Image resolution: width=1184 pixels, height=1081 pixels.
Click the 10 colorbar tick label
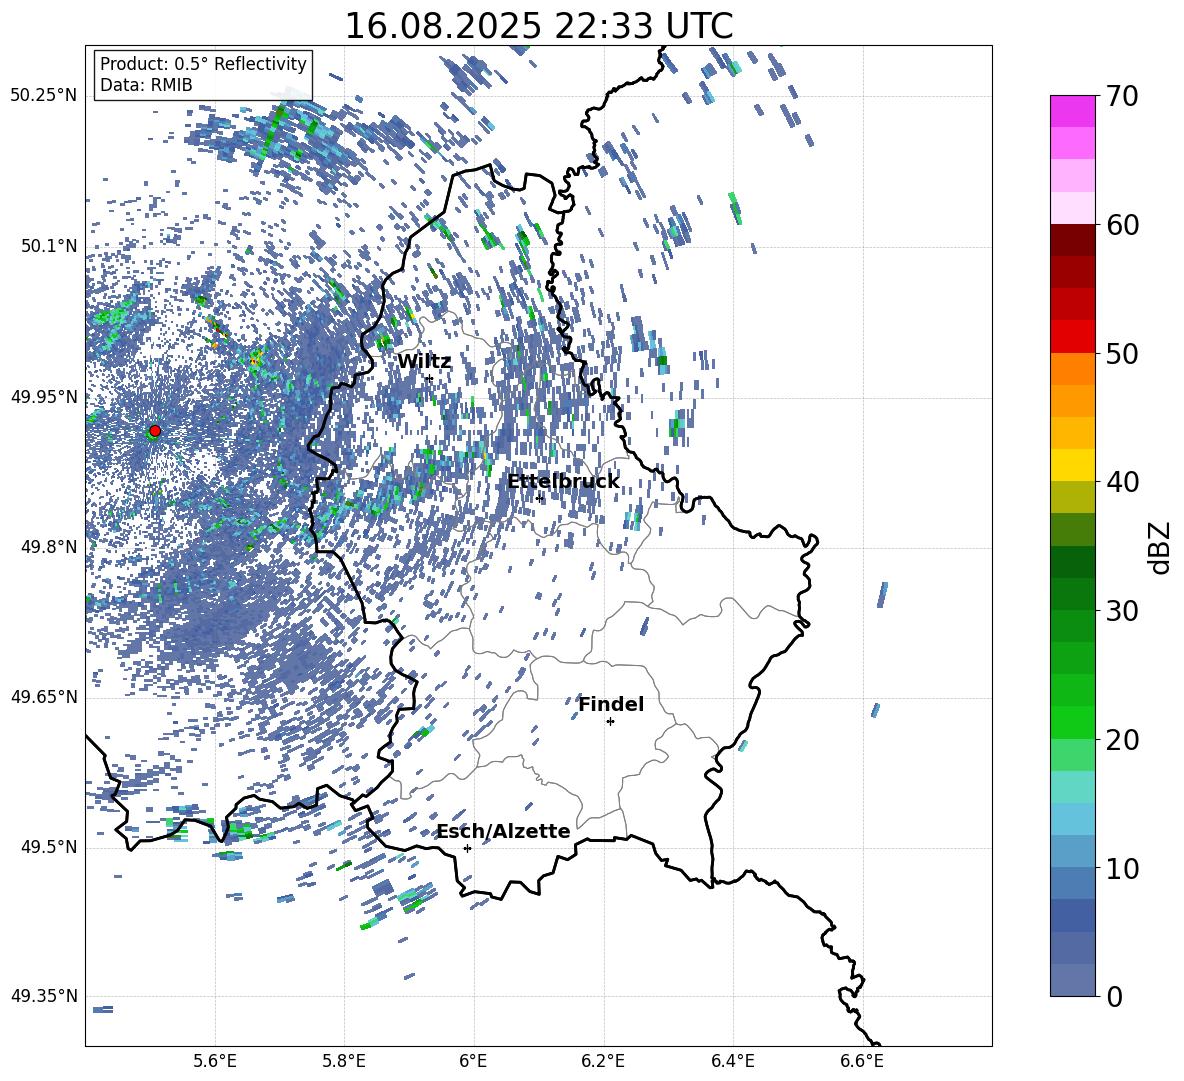[x=1122, y=868]
